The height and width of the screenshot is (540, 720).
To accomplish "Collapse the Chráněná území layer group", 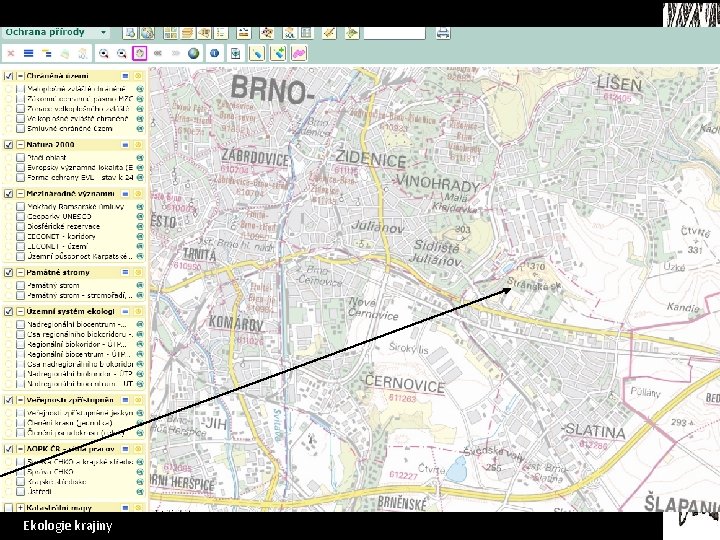I will 19,76.
